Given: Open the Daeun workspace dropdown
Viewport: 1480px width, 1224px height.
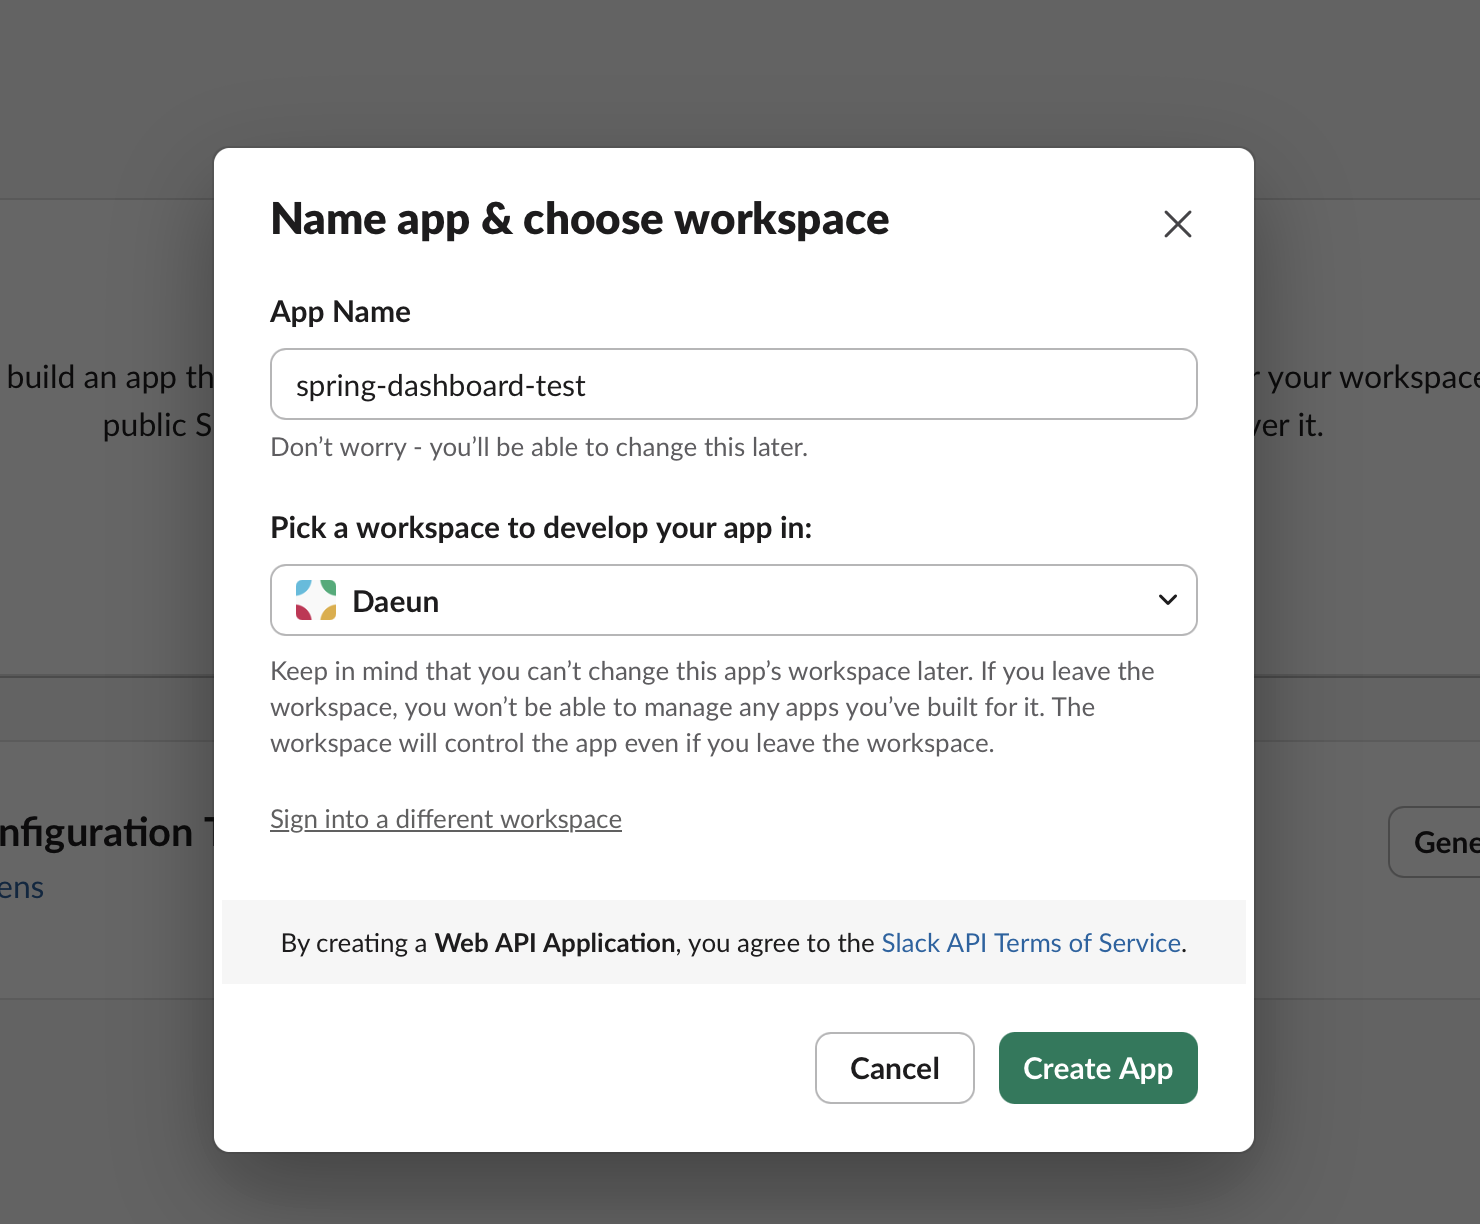Looking at the screenshot, I should pos(734,600).
